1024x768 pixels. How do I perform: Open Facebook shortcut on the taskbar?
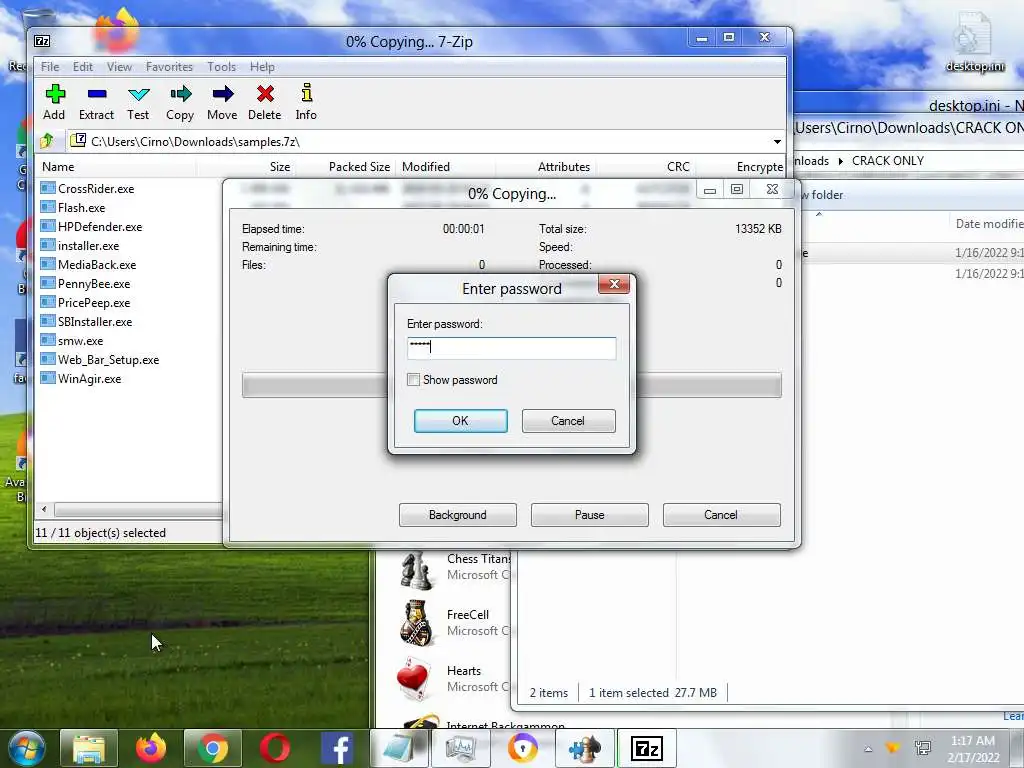coord(337,748)
